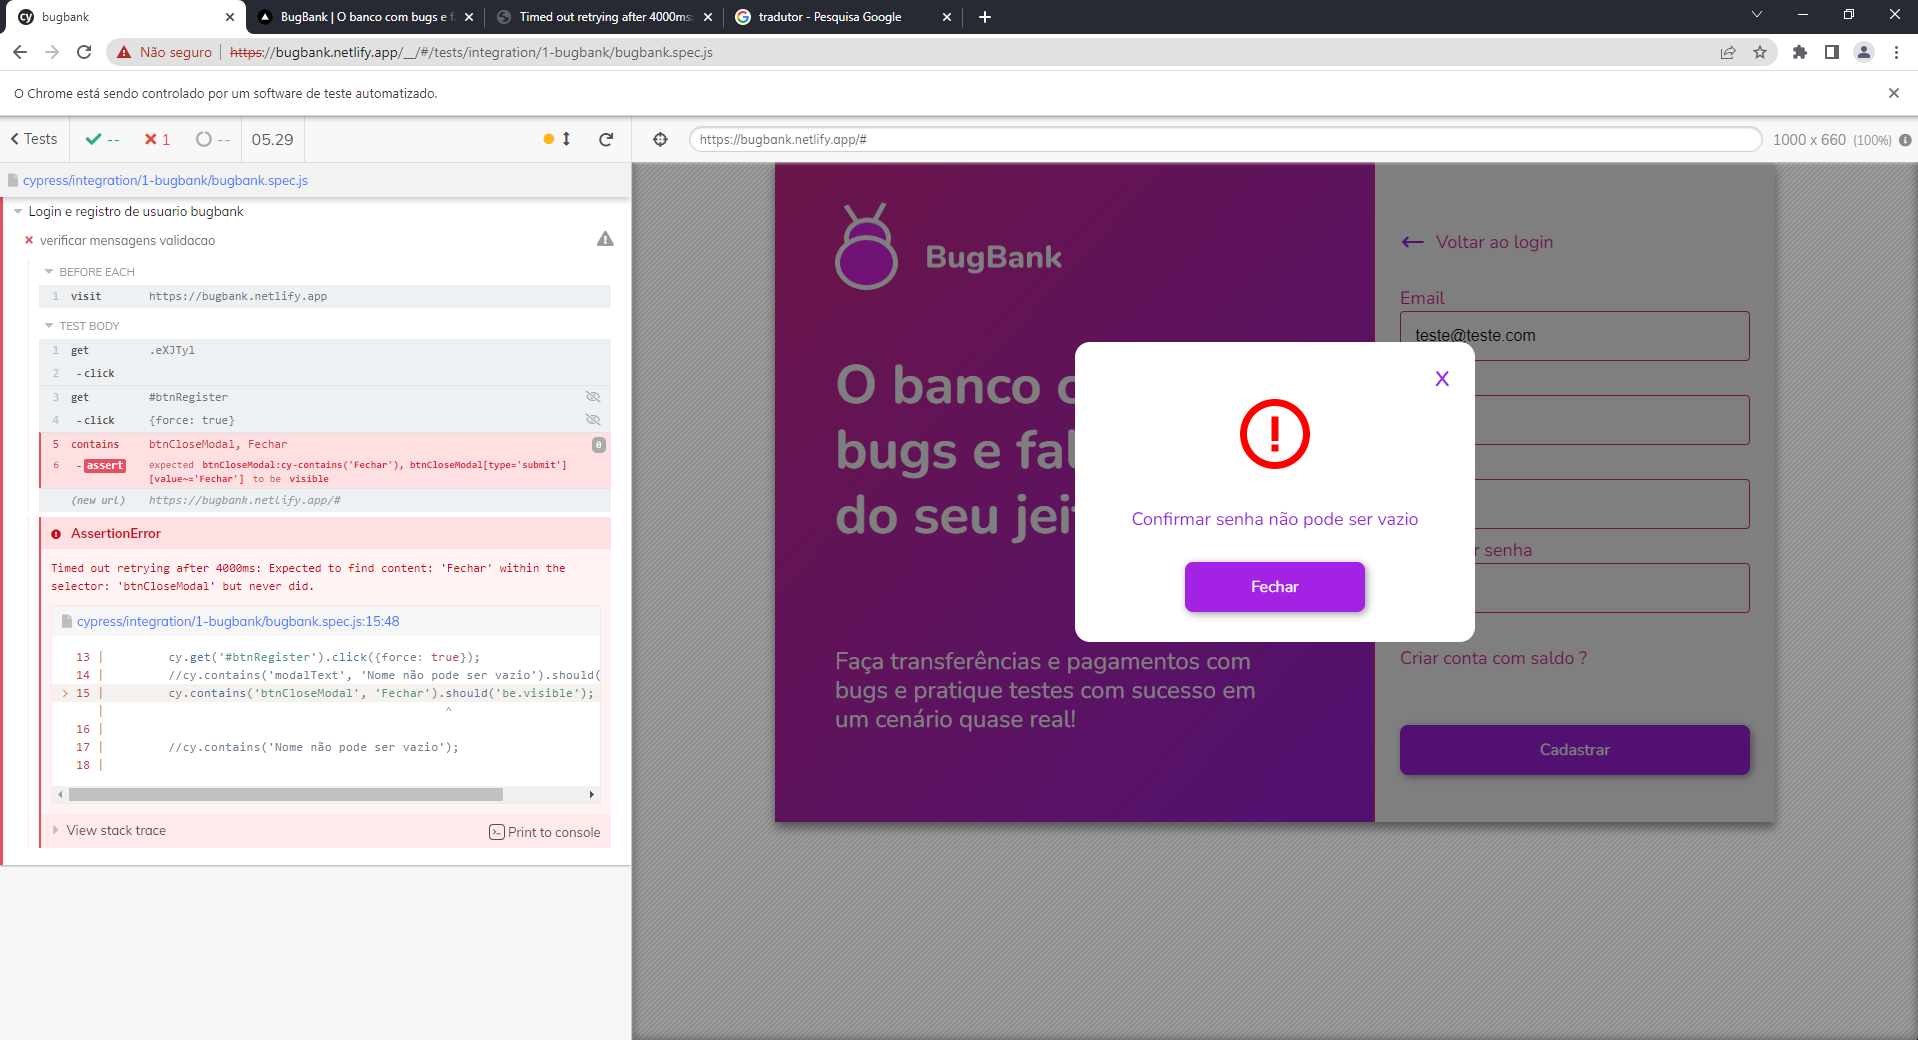
Task: Click Voltar ao login link
Action: coord(1477,242)
